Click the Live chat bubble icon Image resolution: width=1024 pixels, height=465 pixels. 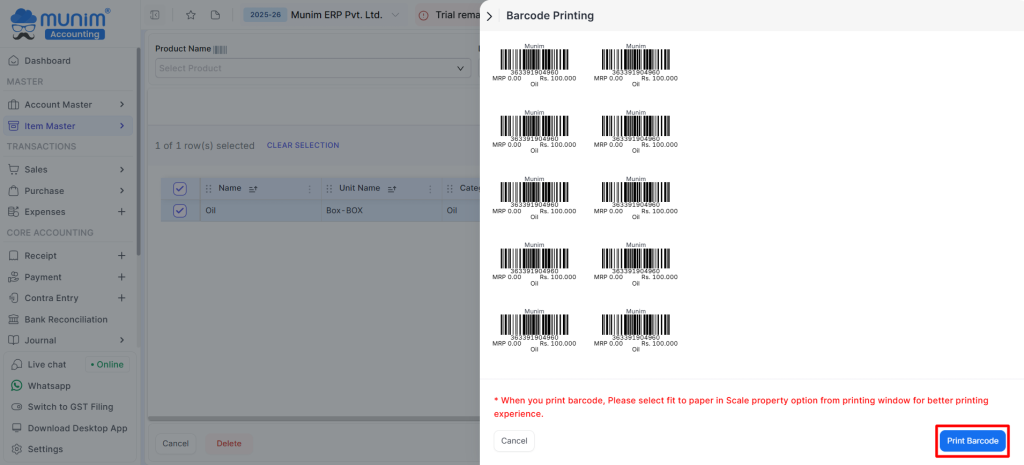16,364
